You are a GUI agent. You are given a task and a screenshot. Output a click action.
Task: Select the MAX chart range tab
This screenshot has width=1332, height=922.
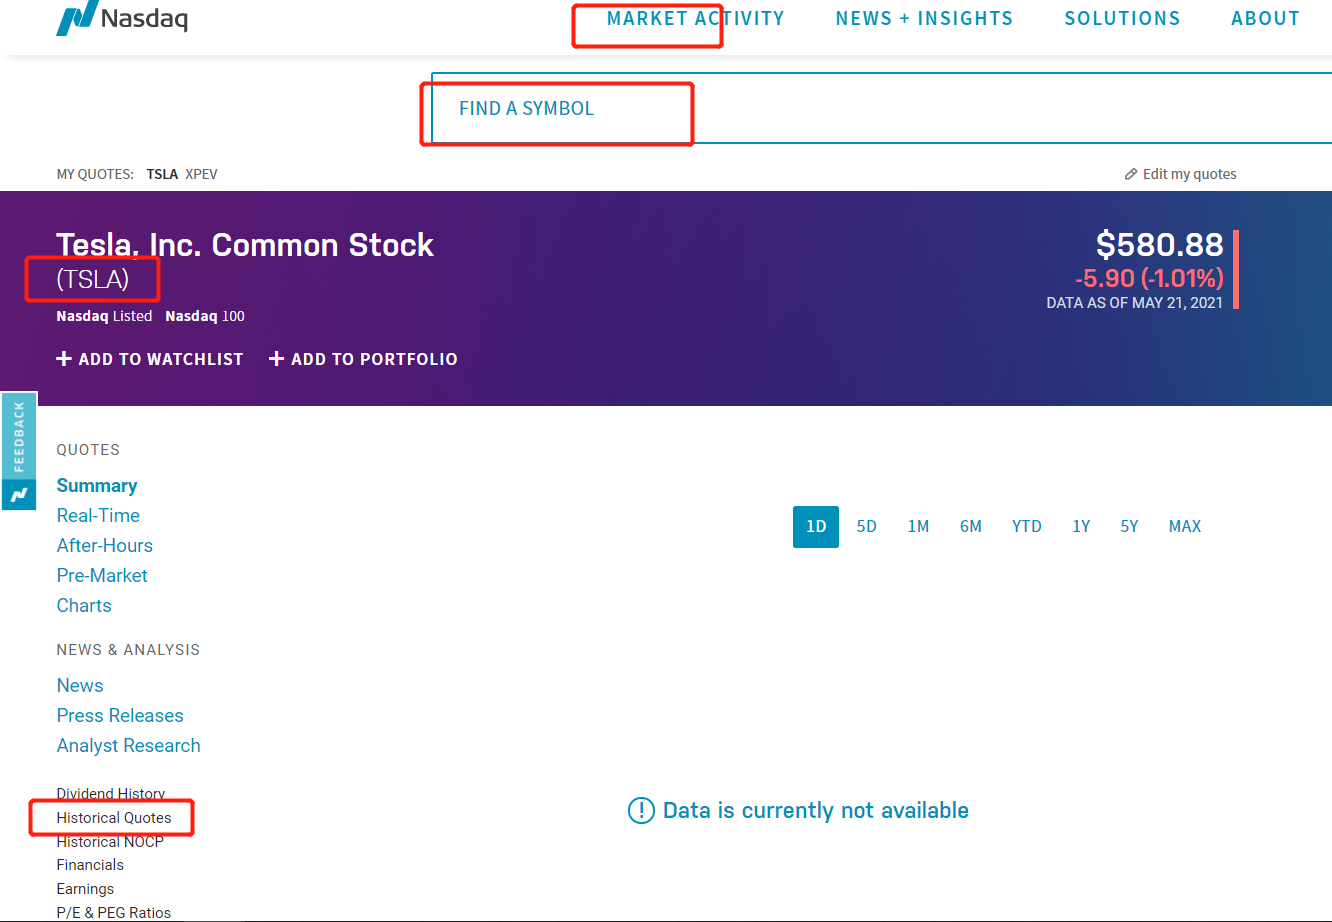pos(1185,527)
